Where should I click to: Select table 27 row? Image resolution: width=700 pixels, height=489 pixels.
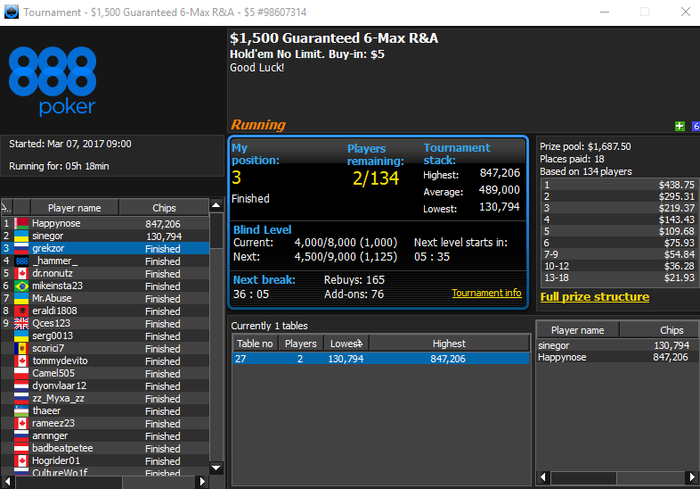click(x=381, y=359)
